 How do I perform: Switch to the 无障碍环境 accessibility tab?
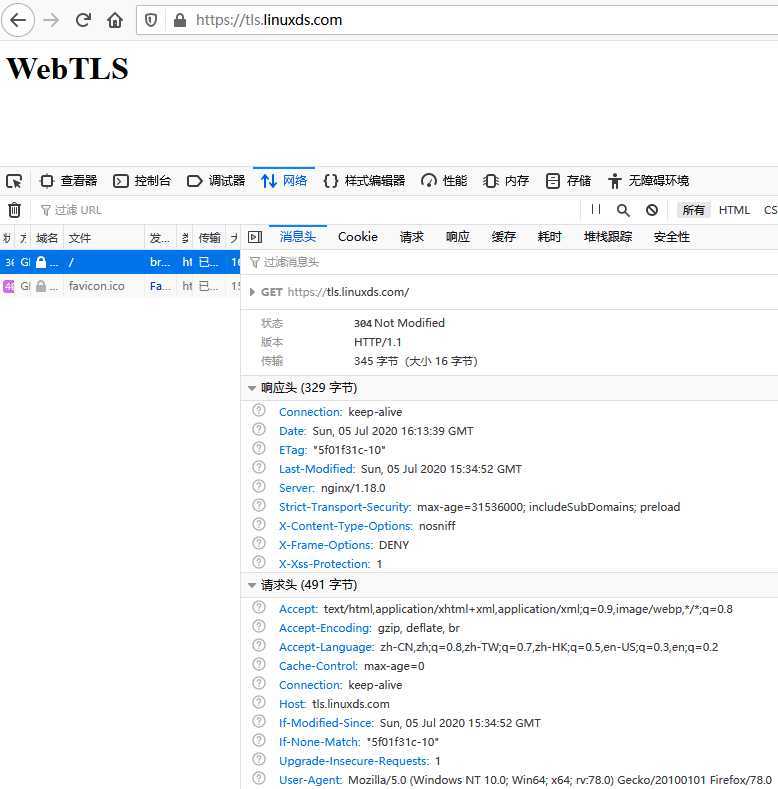(648, 181)
